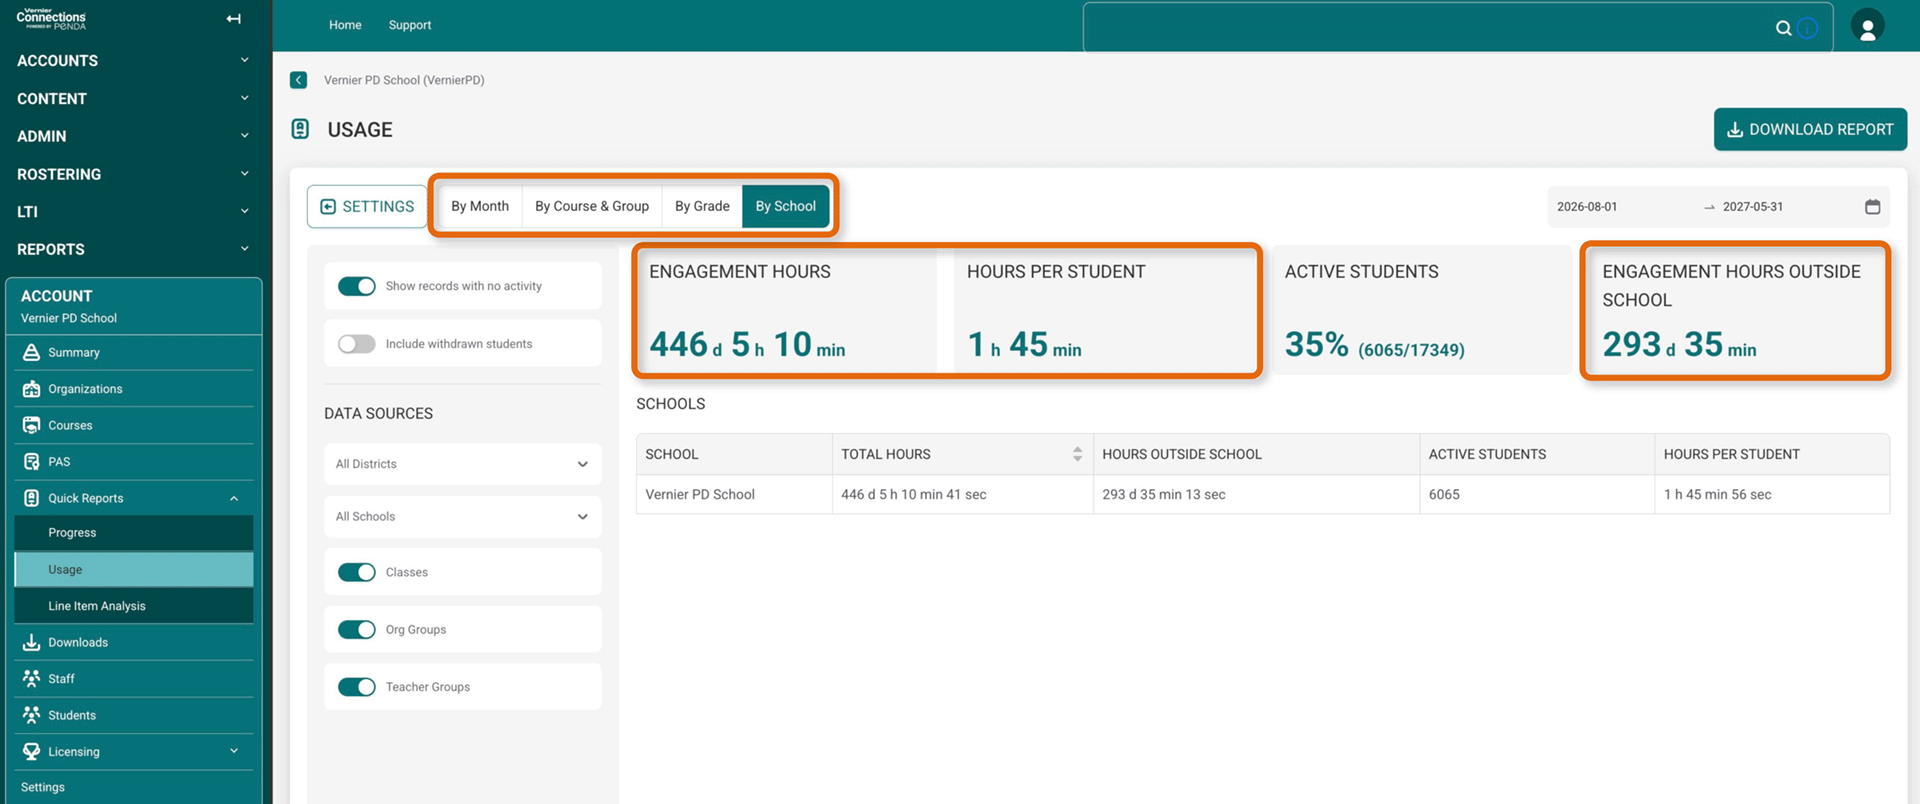The width and height of the screenshot is (1920, 804).
Task: Click the end date 2027-05-31 field
Action: [x=1753, y=207]
